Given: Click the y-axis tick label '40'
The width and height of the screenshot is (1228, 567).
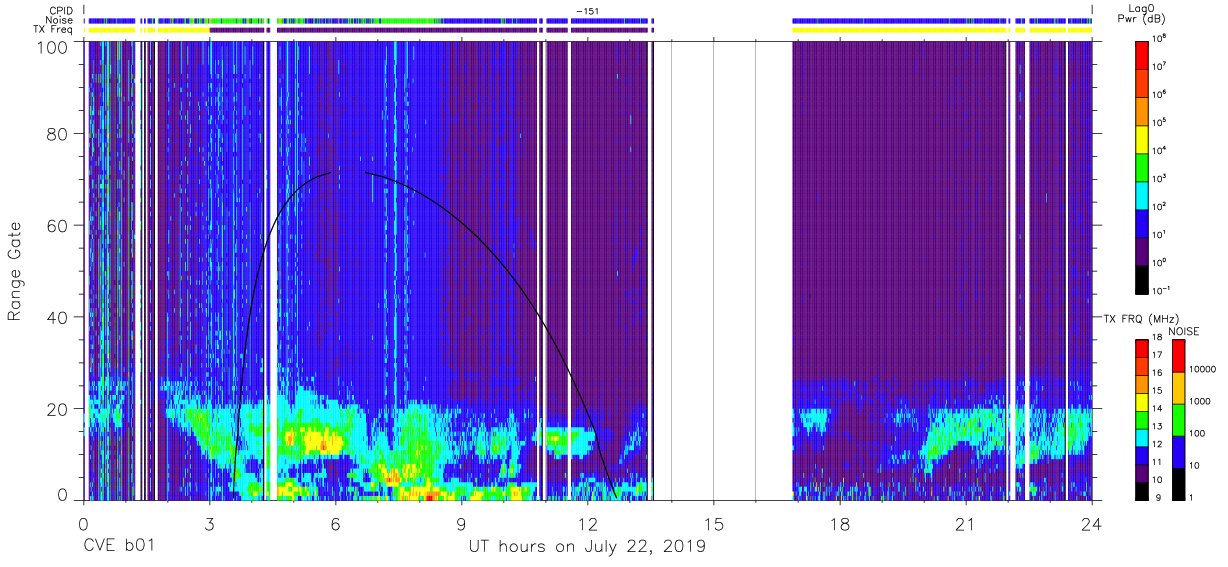Looking at the screenshot, I should [x=59, y=317].
